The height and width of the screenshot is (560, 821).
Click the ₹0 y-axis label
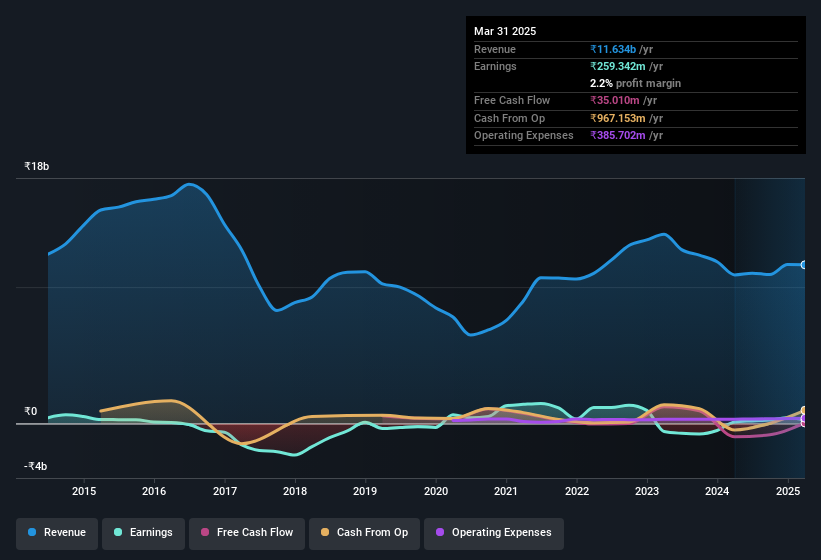(31, 411)
